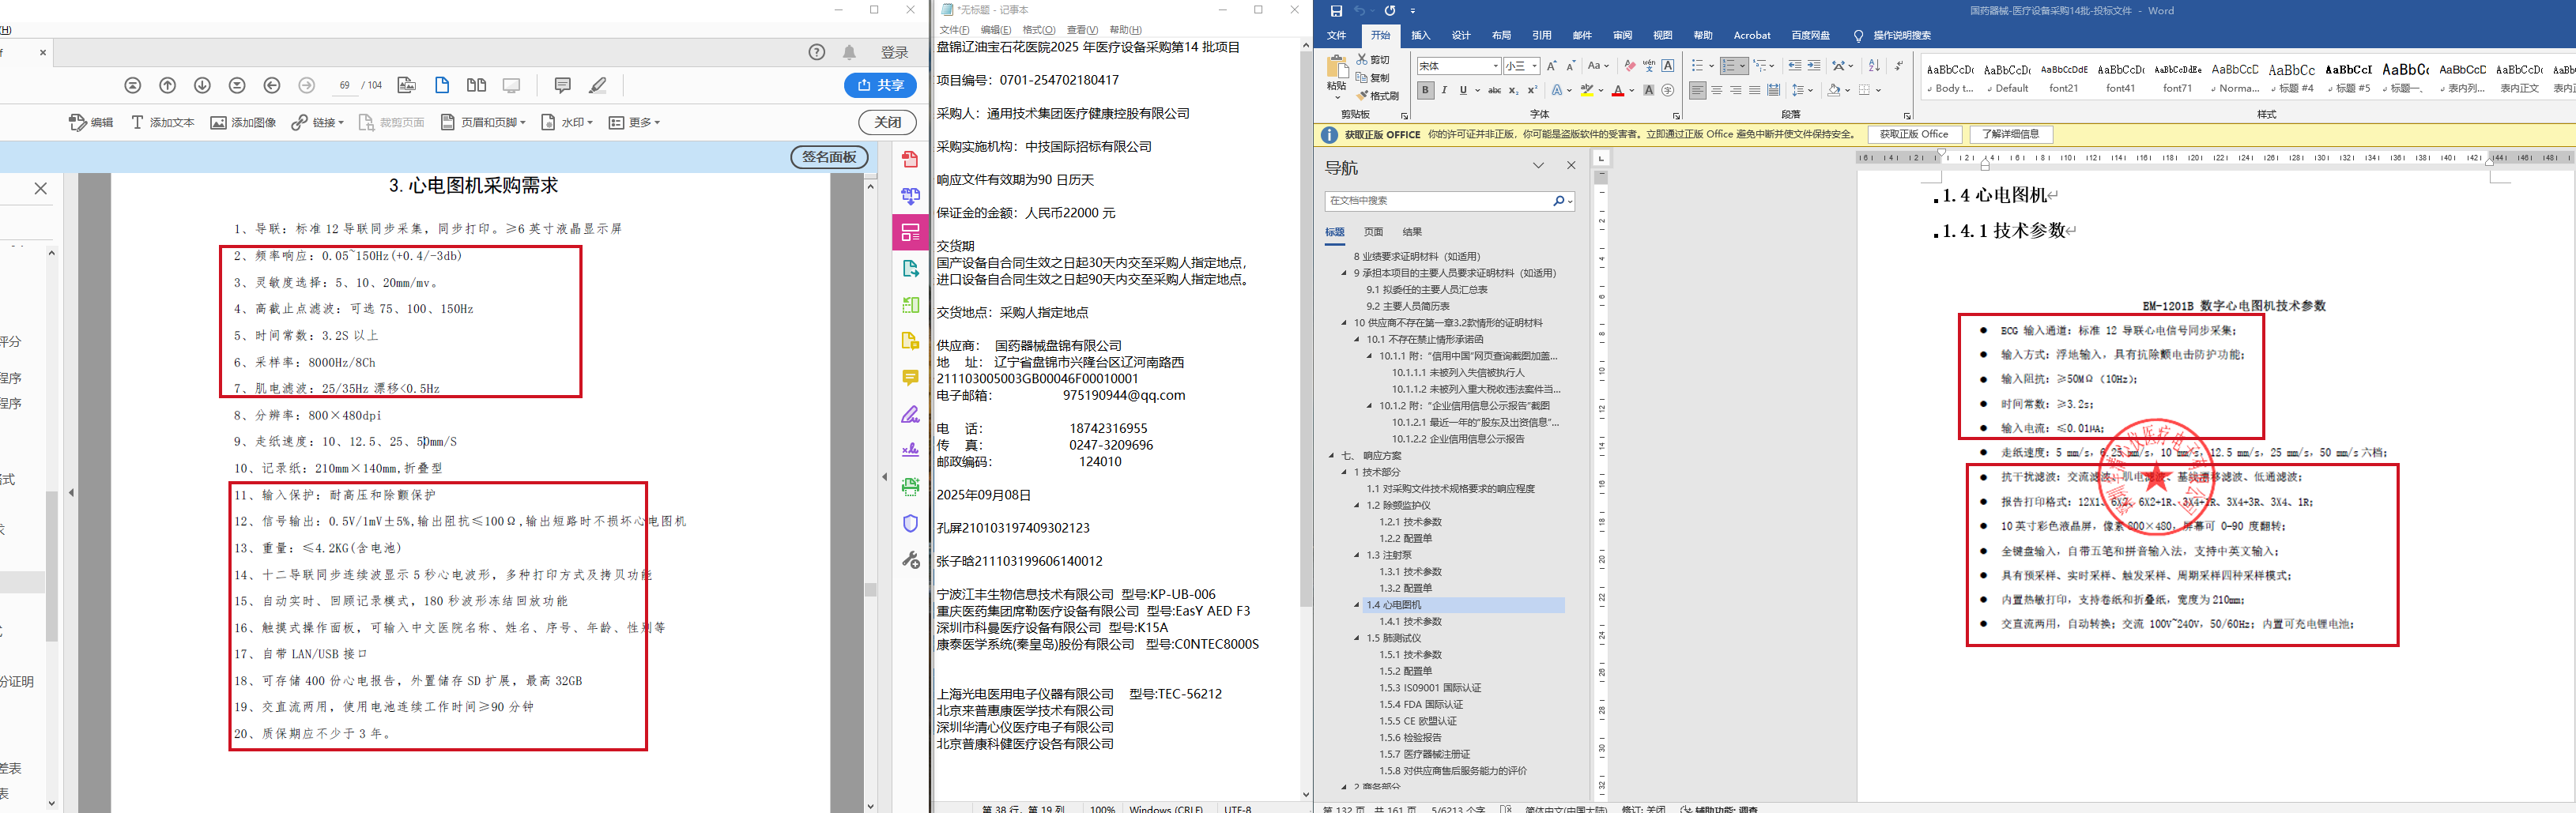Collapse '七、响应方案' in Word navigation tree
Screen dimensions: 2576x813
pyautogui.click(x=1332, y=456)
